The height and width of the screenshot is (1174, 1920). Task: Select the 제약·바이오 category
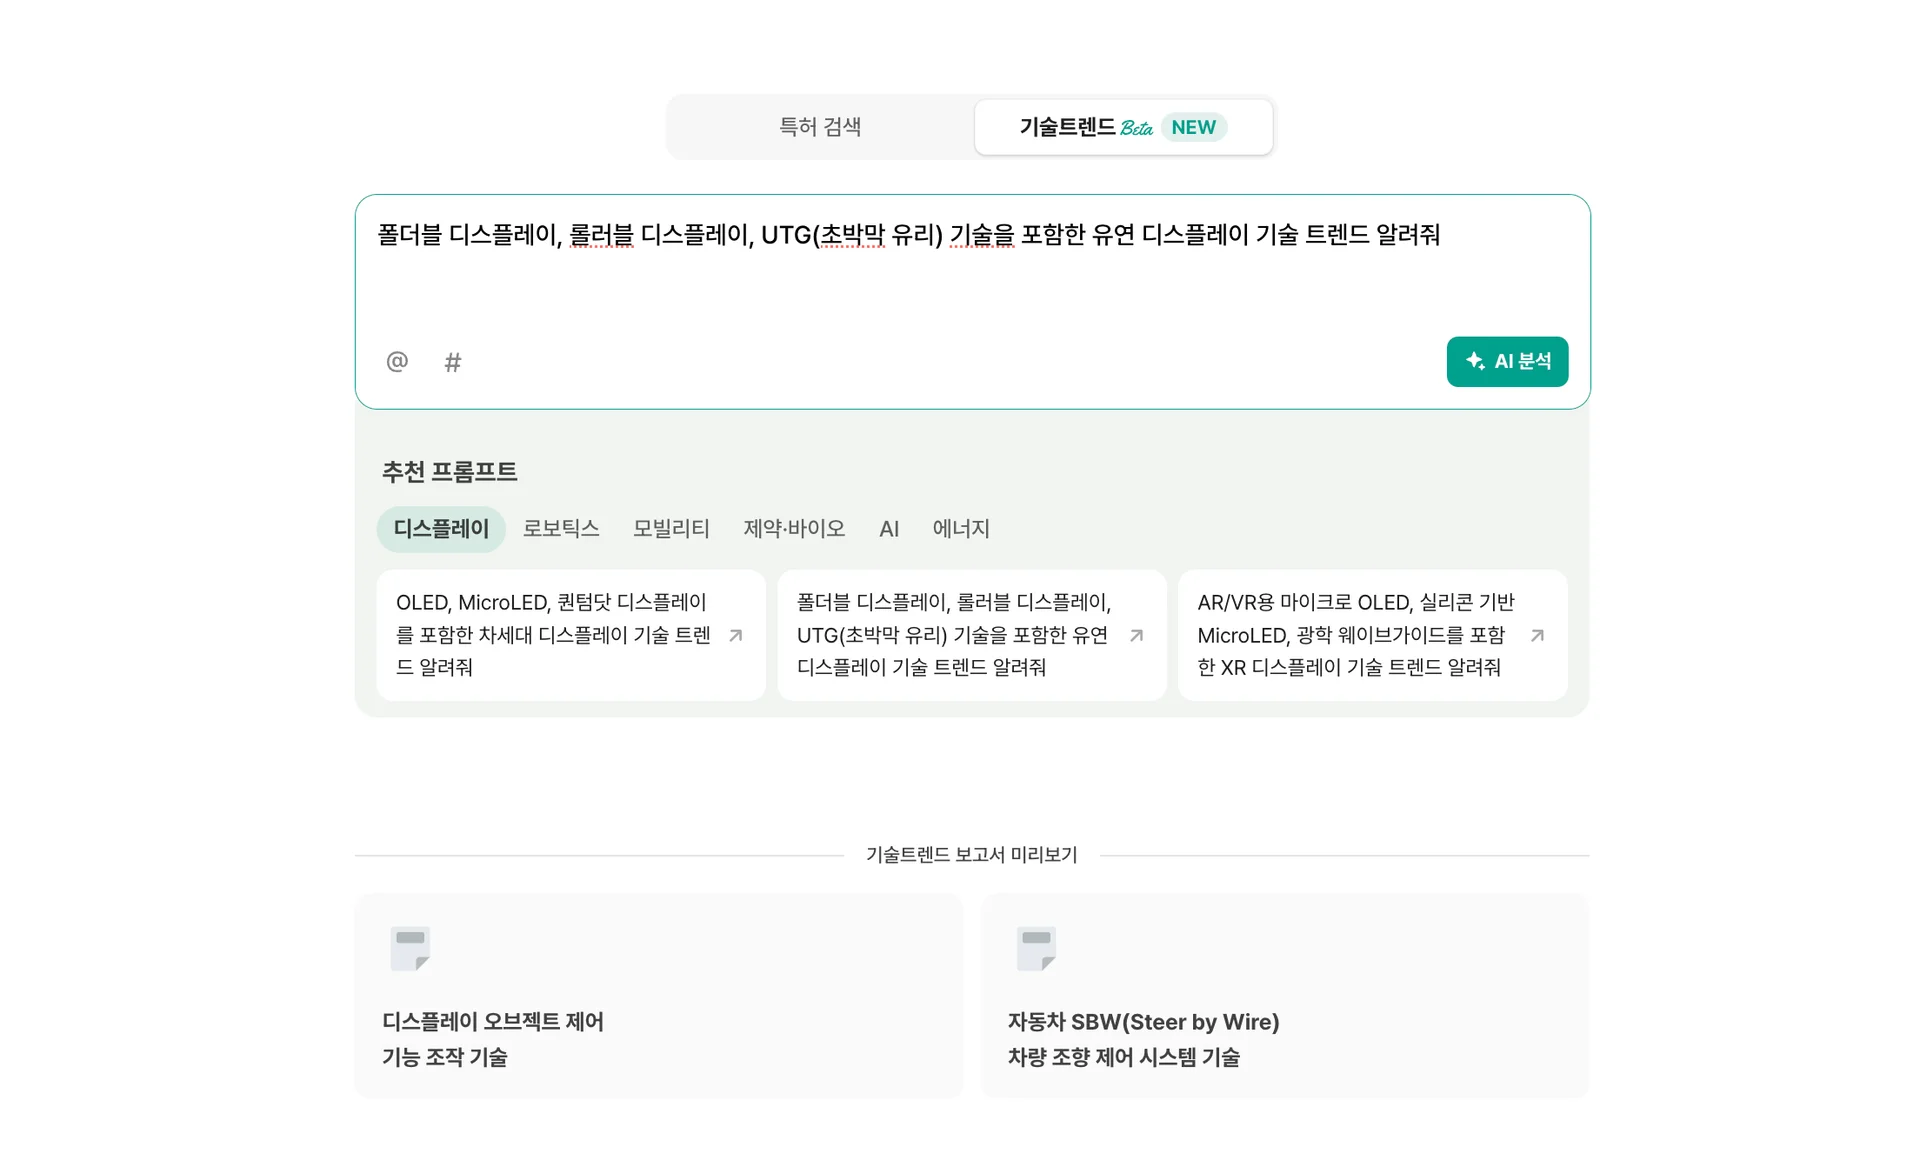click(x=794, y=529)
